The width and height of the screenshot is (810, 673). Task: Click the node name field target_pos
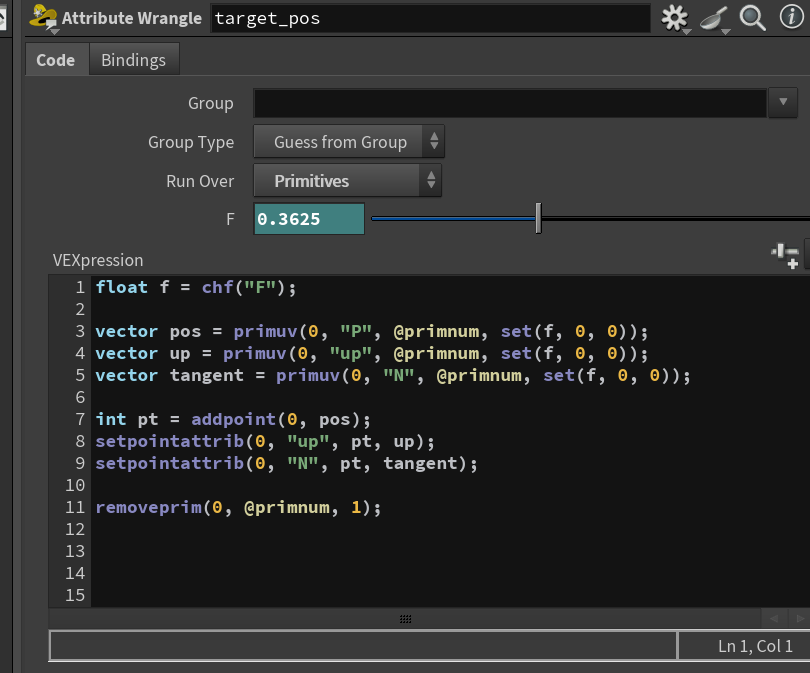(431, 19)
